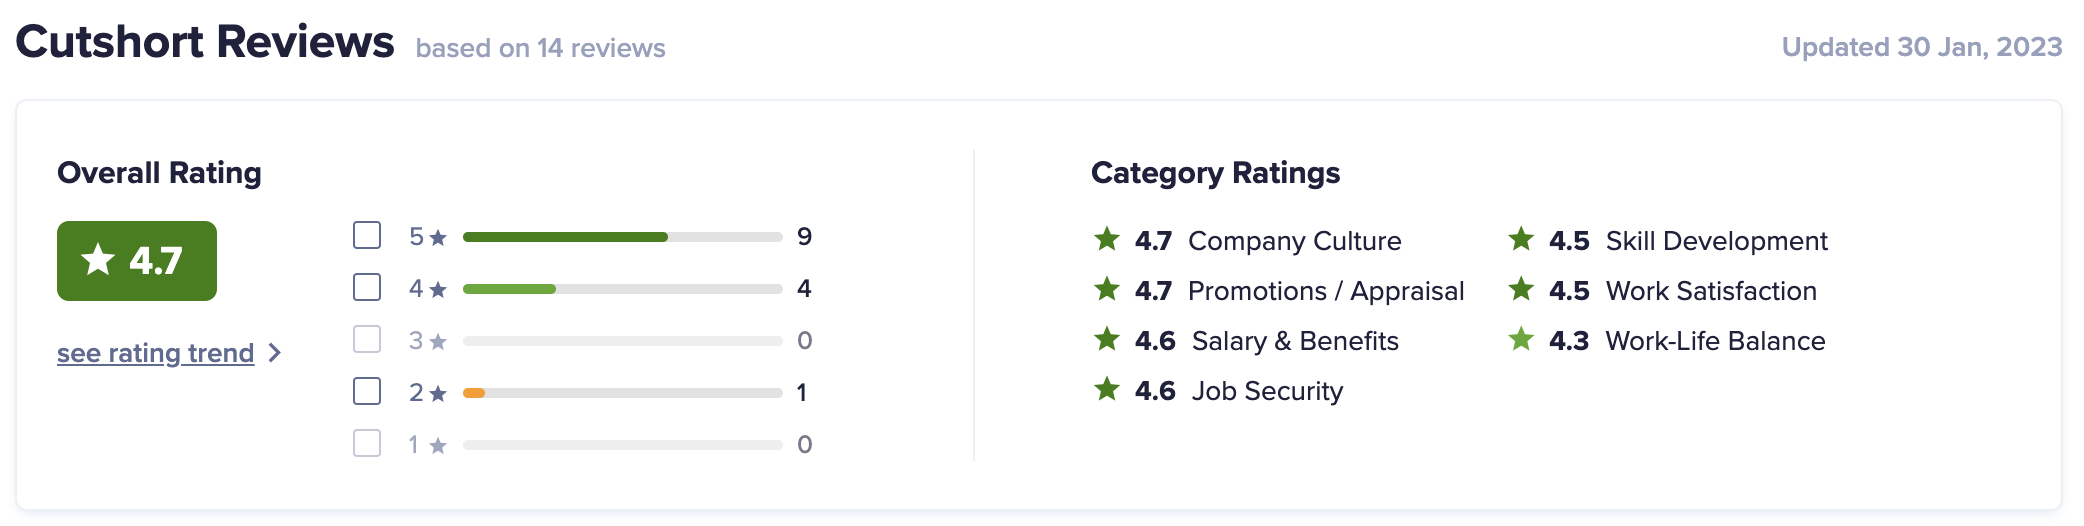Screen dimensions: 2084x526
Task: Click the star icon next to Promotions / Appraisal
Action: 1106,289
